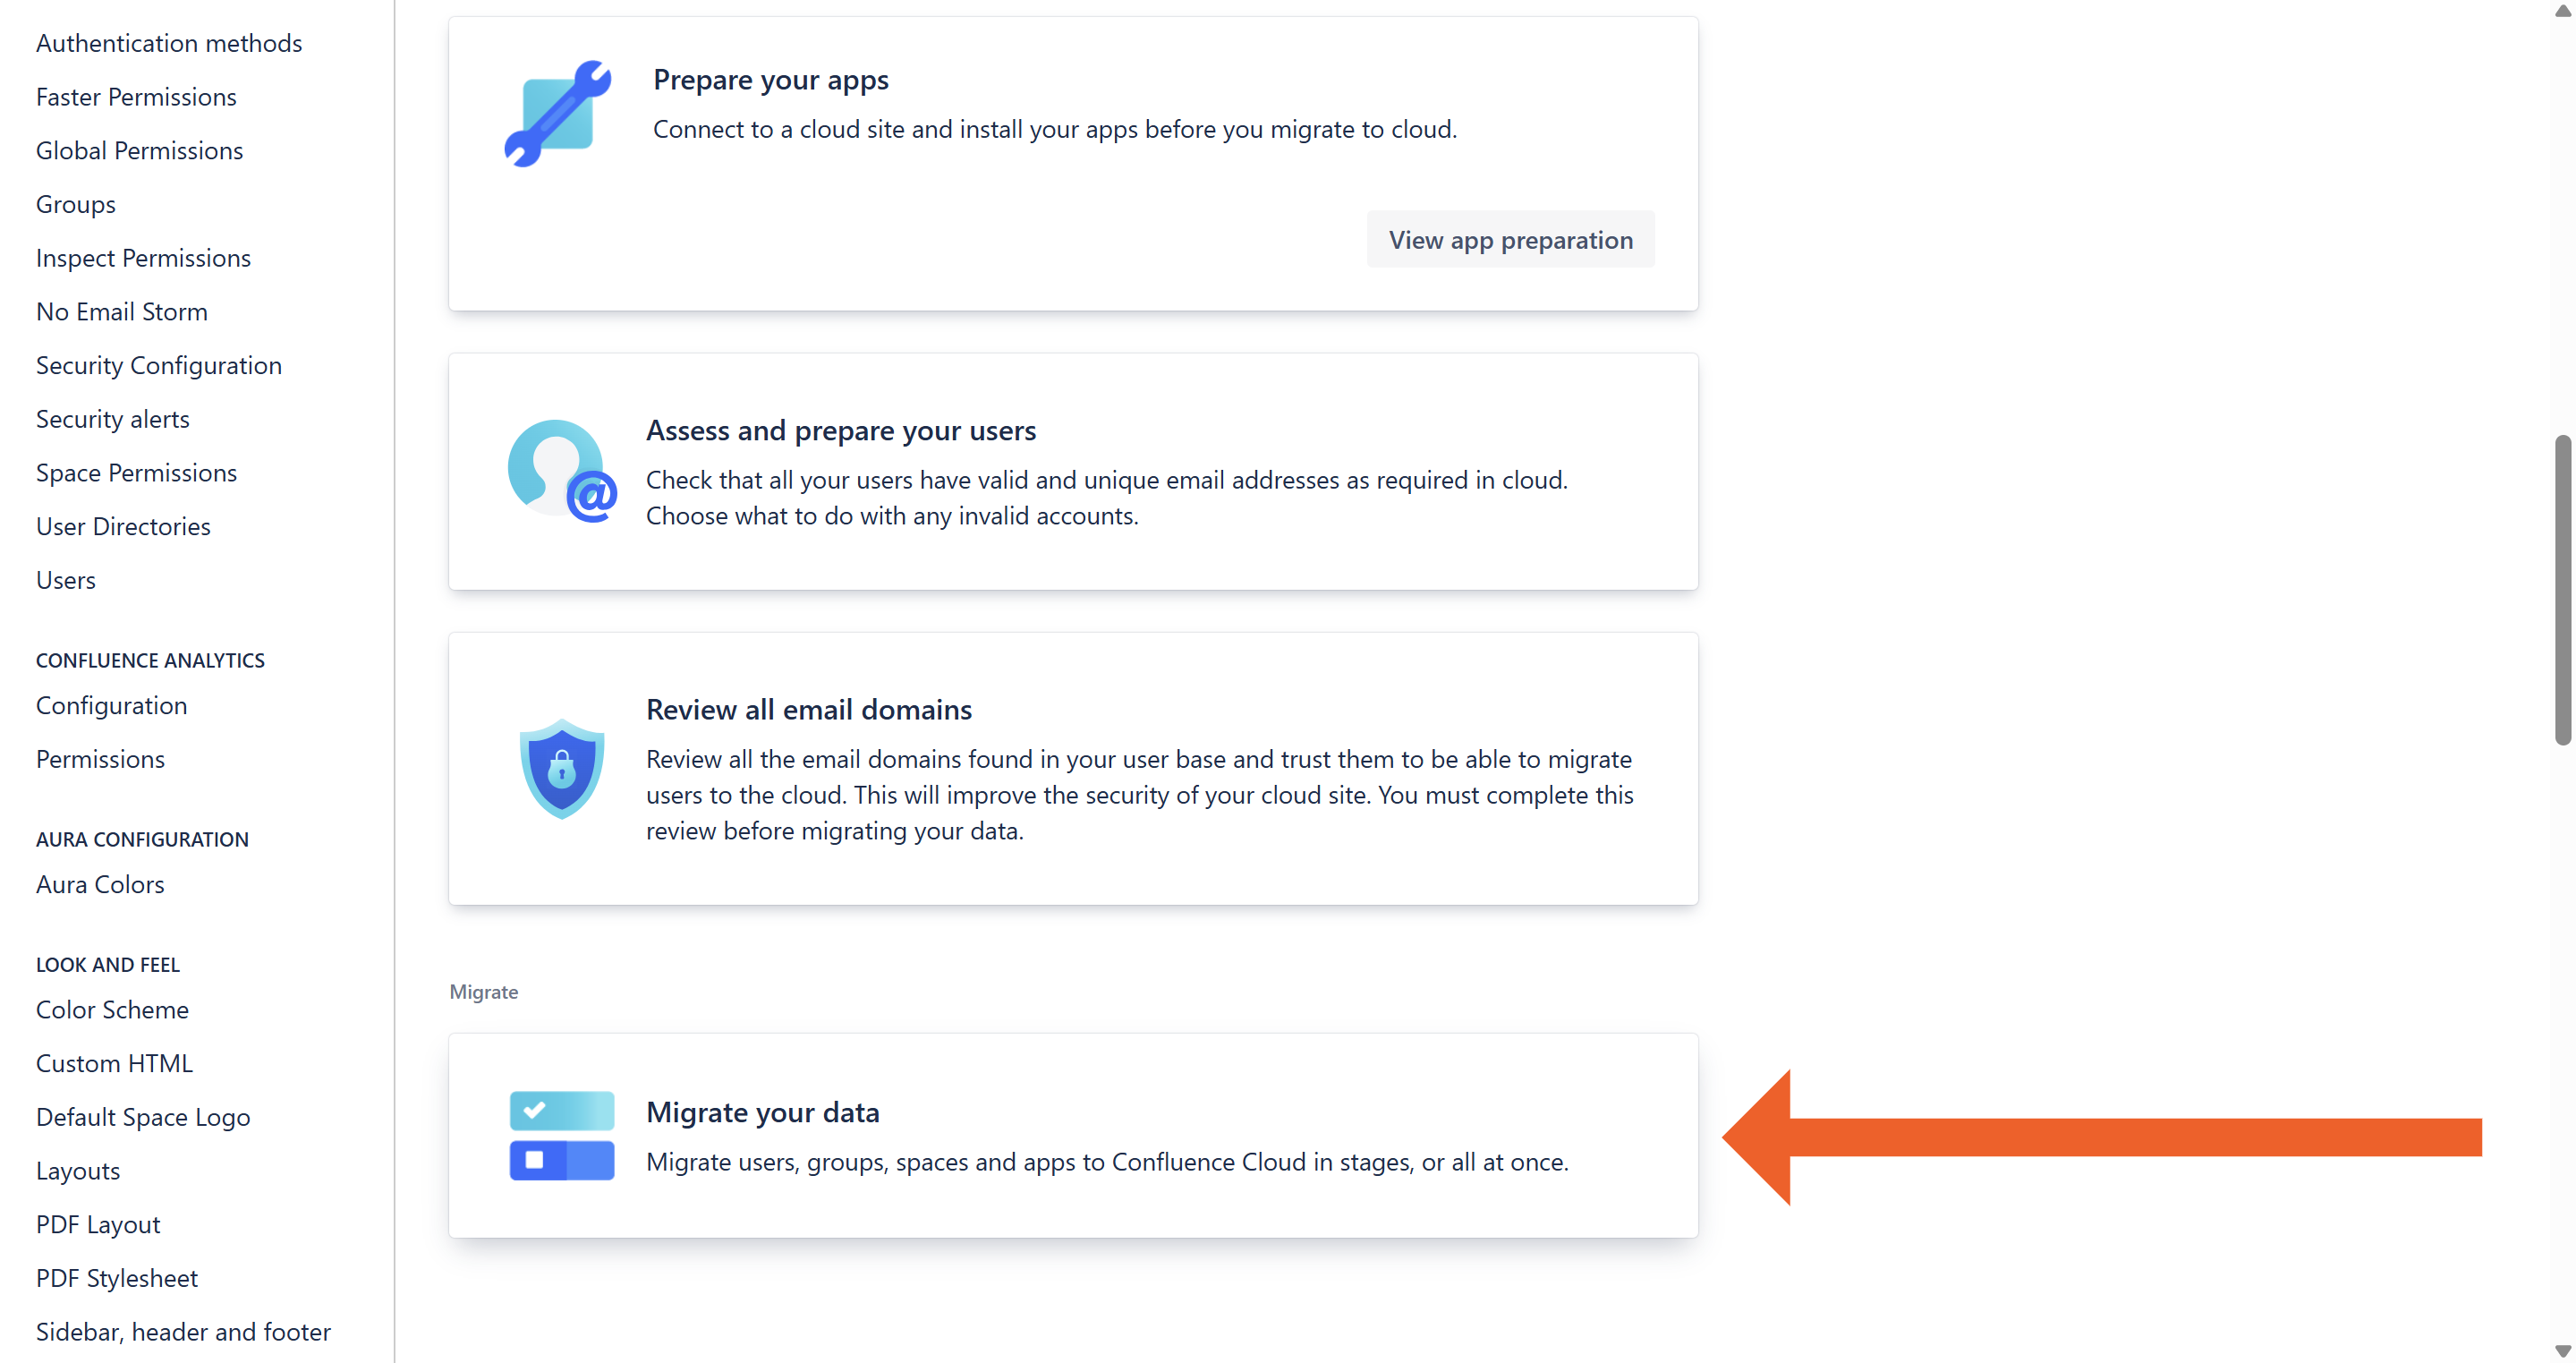
Task: Select Security Configuration in sidebar
Action: coord(158,365)
